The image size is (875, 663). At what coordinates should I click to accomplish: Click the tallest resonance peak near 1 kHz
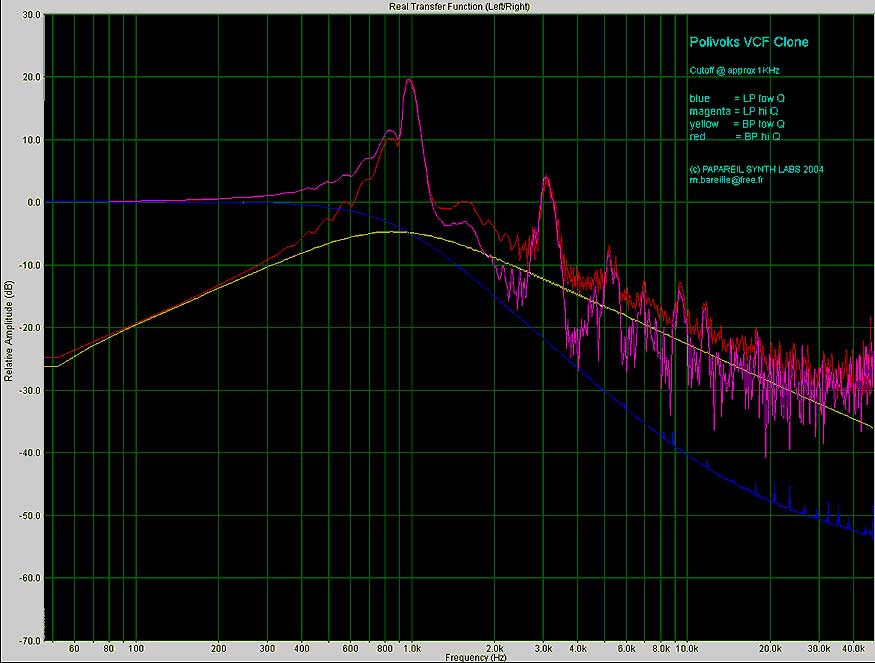coord(409,81)
